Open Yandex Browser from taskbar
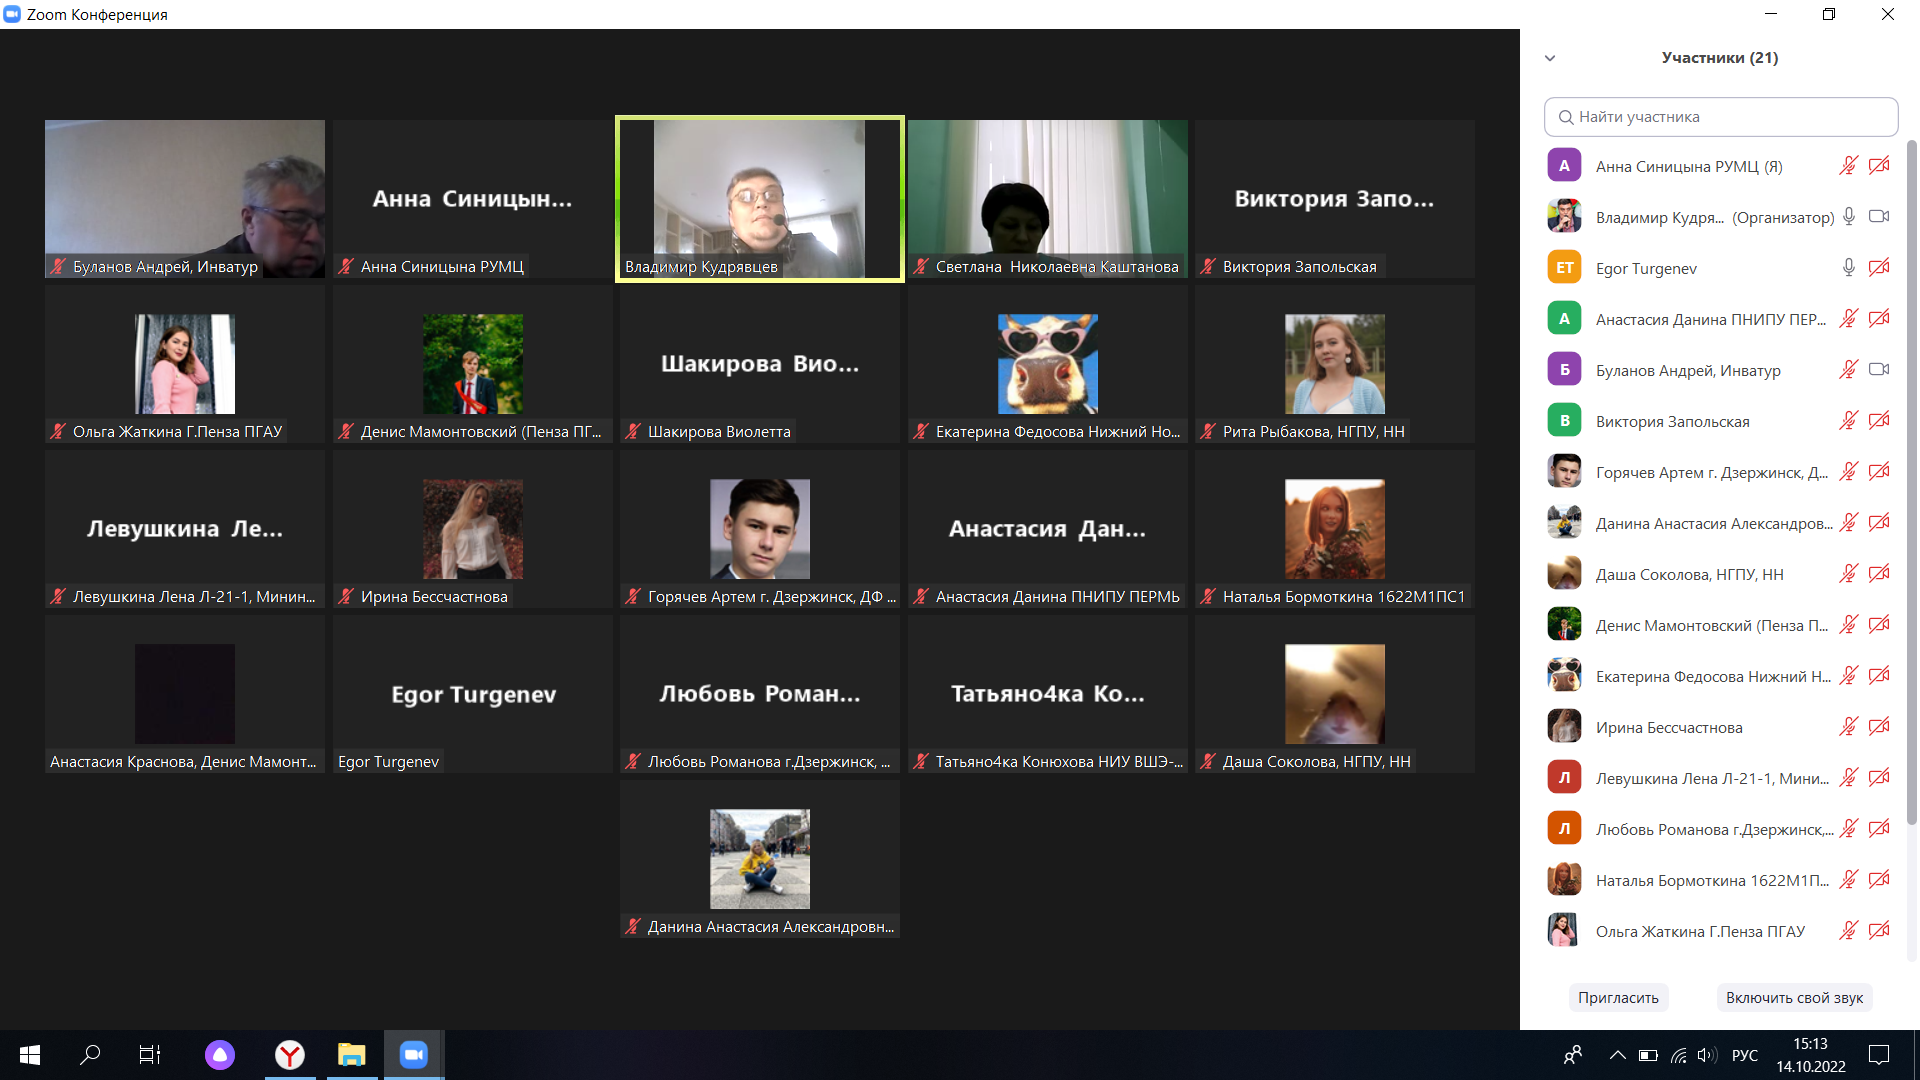Image resolution: width=1920 pixels, height=1080 pixels. [x=290, y=1054]
